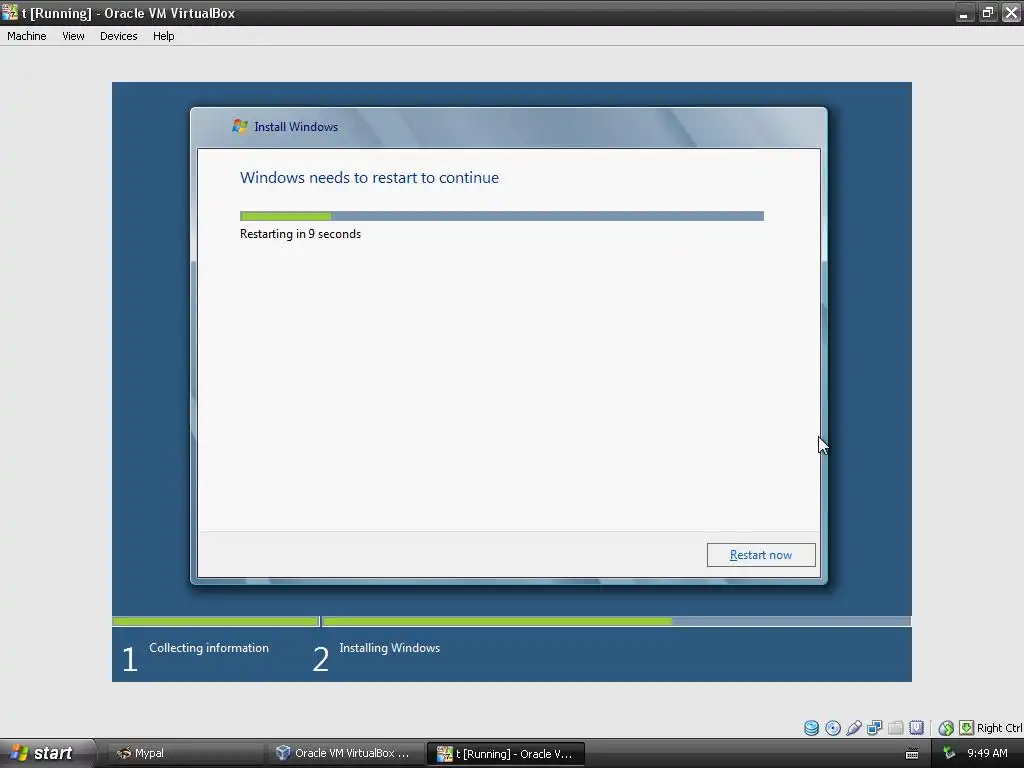The height and width of the screenshot is (768, 1024).
Task: Click the Restart now button
Action: coord(761,555)
